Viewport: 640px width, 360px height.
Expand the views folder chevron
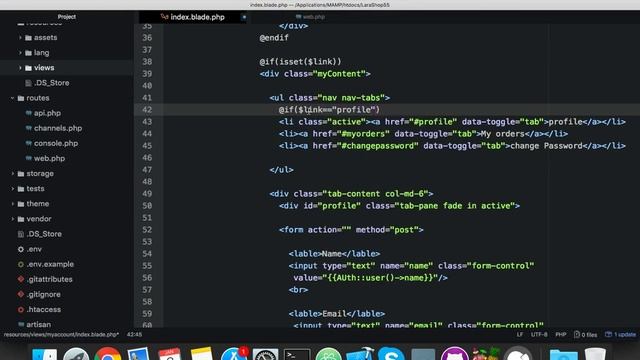click(20, 68)
